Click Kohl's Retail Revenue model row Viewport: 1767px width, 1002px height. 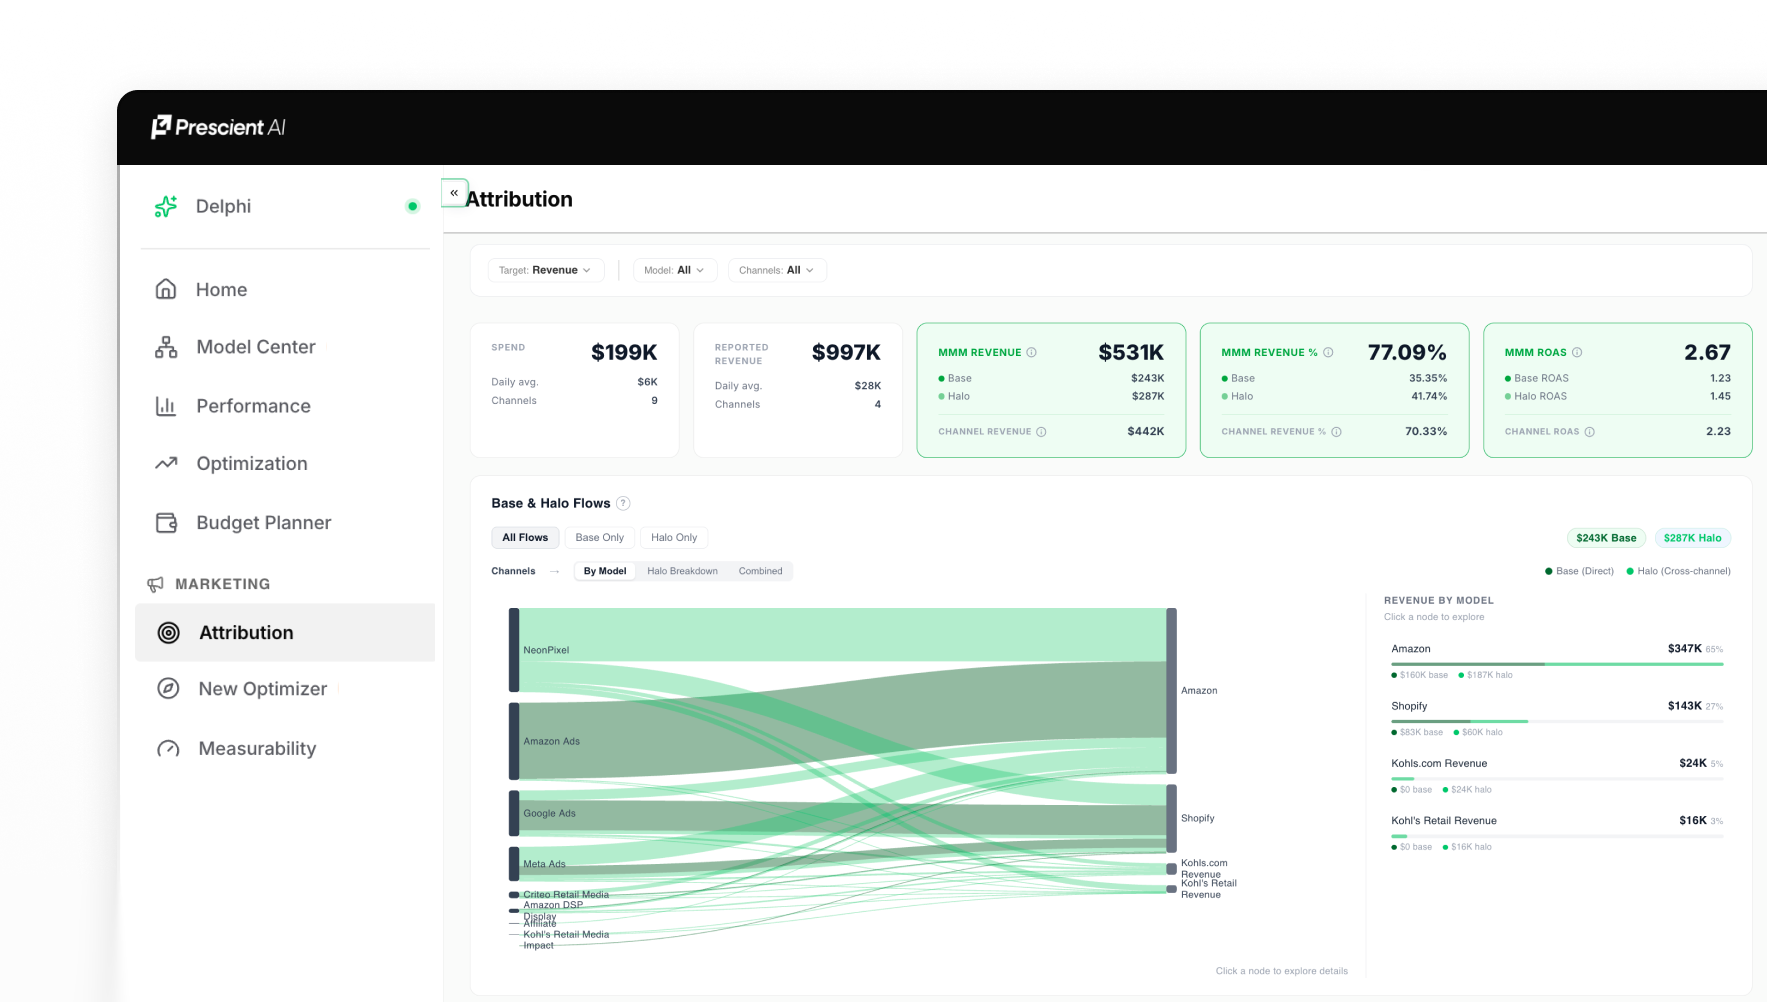click(1557, 833)
